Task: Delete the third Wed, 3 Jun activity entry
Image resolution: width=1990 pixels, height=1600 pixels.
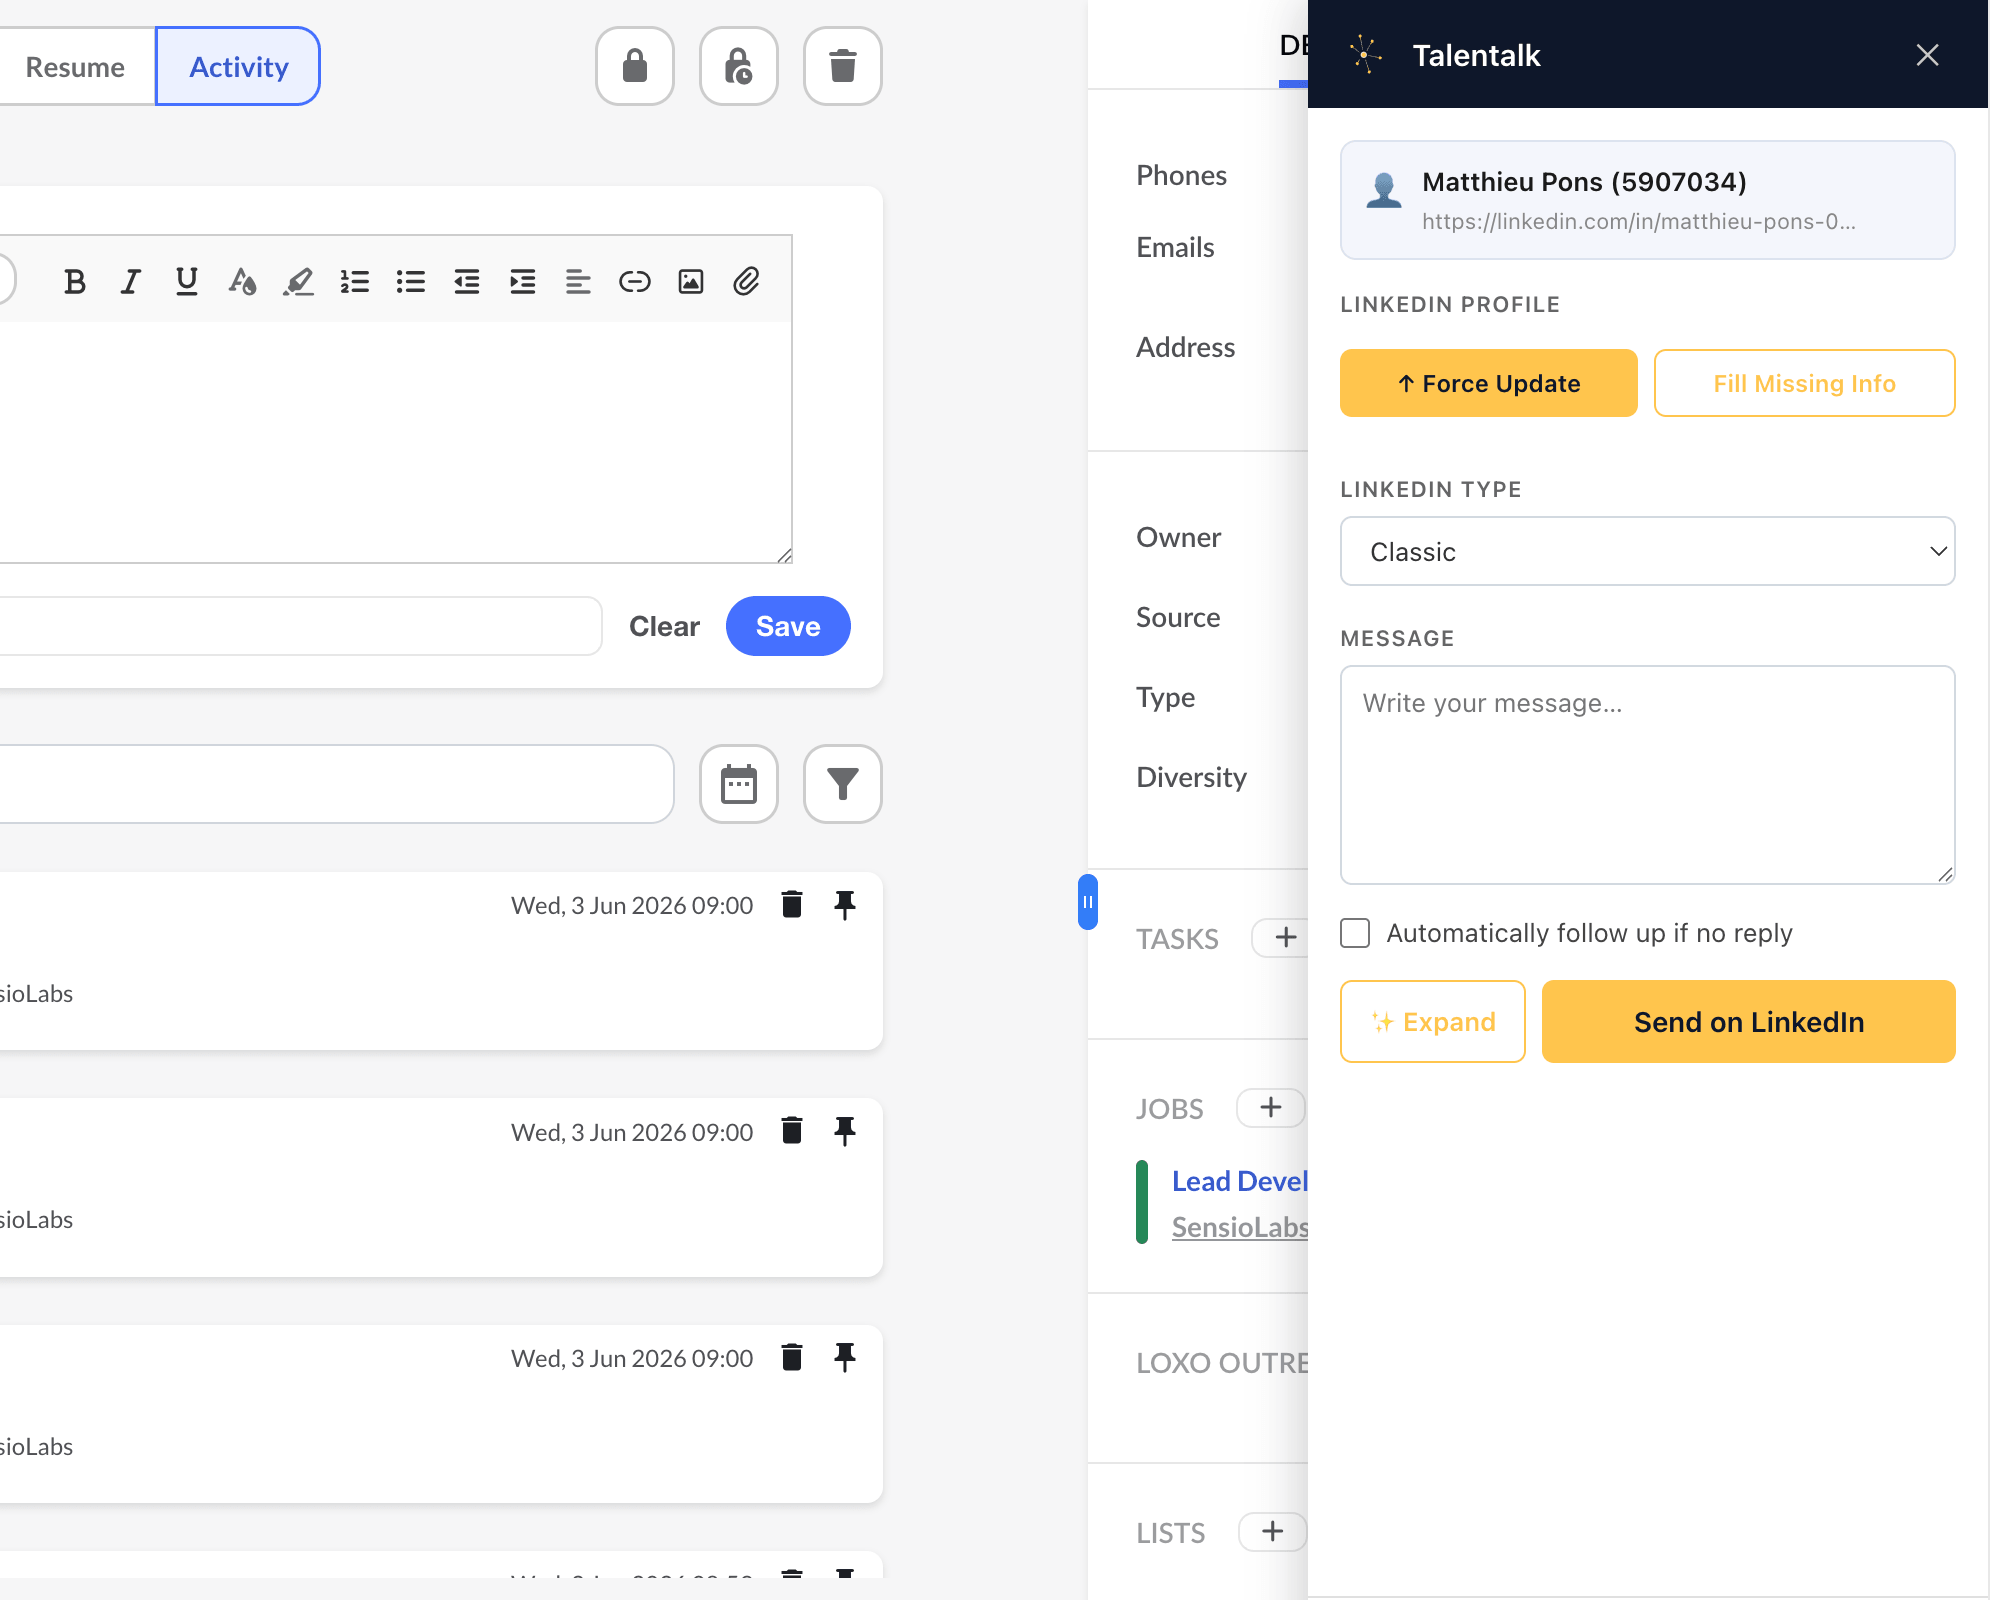Action: pyautogui.click(x=792, y=1357)
